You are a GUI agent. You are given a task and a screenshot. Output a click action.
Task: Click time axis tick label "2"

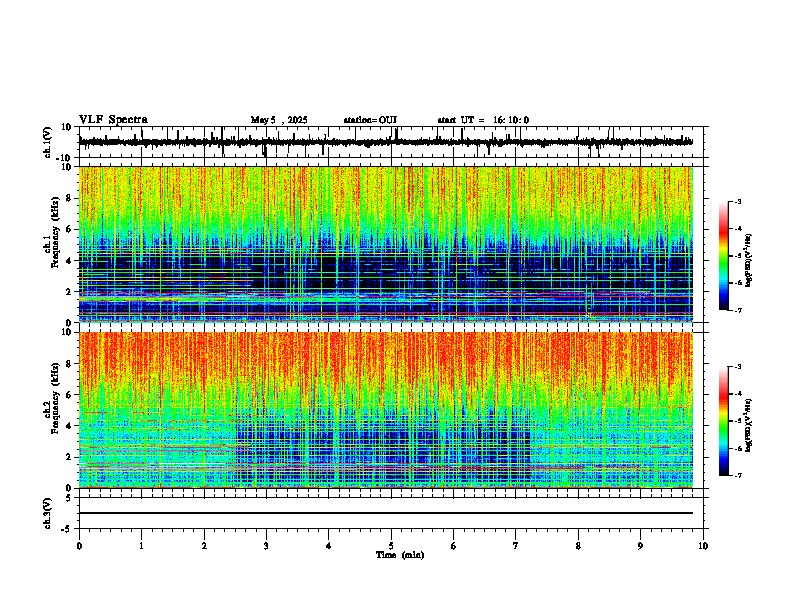204,546
